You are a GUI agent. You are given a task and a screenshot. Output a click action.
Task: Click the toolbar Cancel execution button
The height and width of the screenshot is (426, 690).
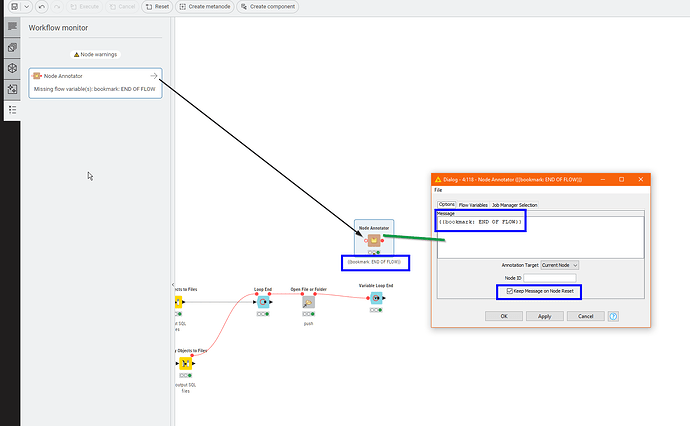tap(122, 7)
